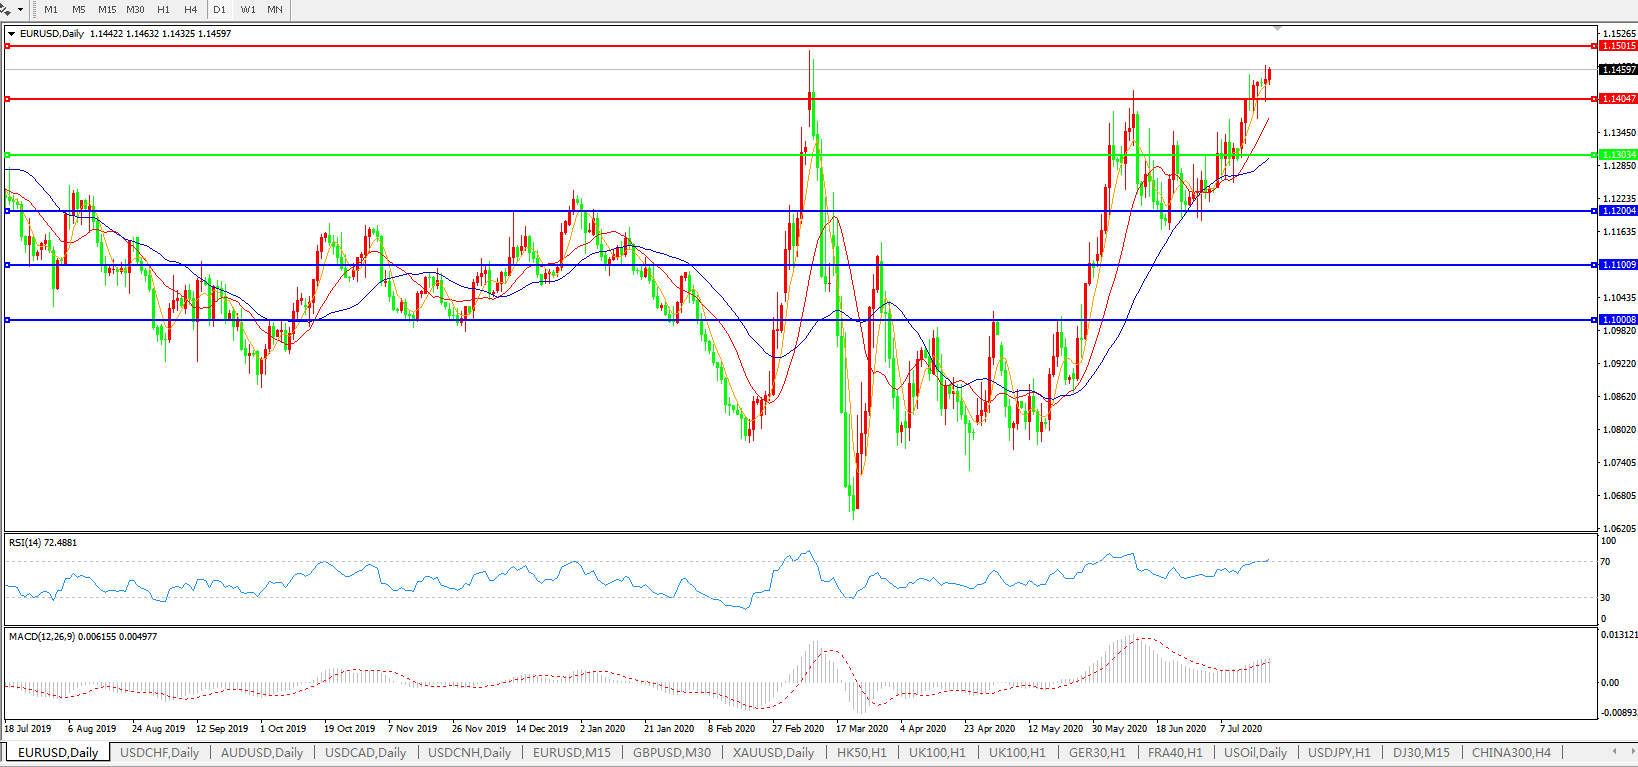The height and width of the screenshot is (767, 1638).
Task: Open the dropdown arrow beside the top-left tool icon
Action: click(x=20, y=10)
